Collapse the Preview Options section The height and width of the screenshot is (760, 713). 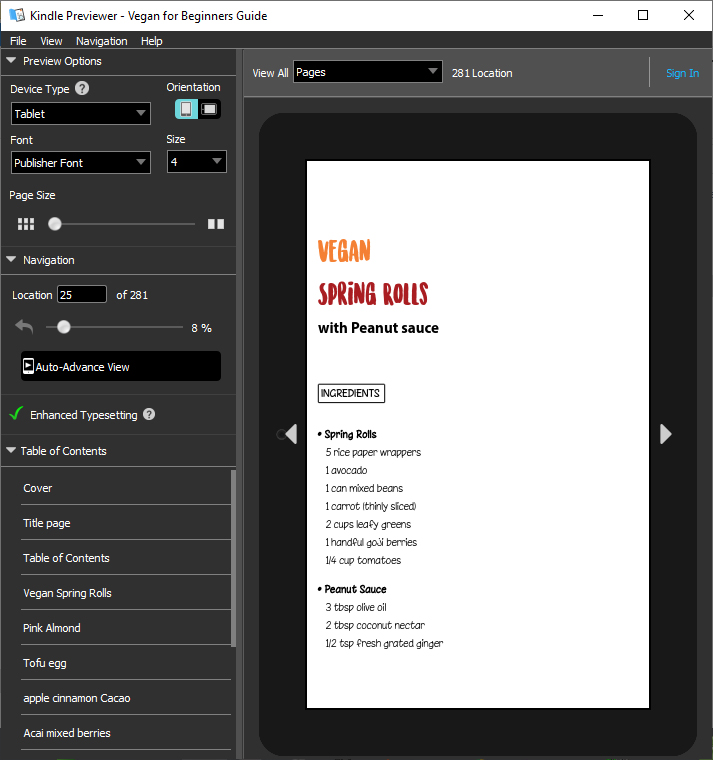click(11, 61)
